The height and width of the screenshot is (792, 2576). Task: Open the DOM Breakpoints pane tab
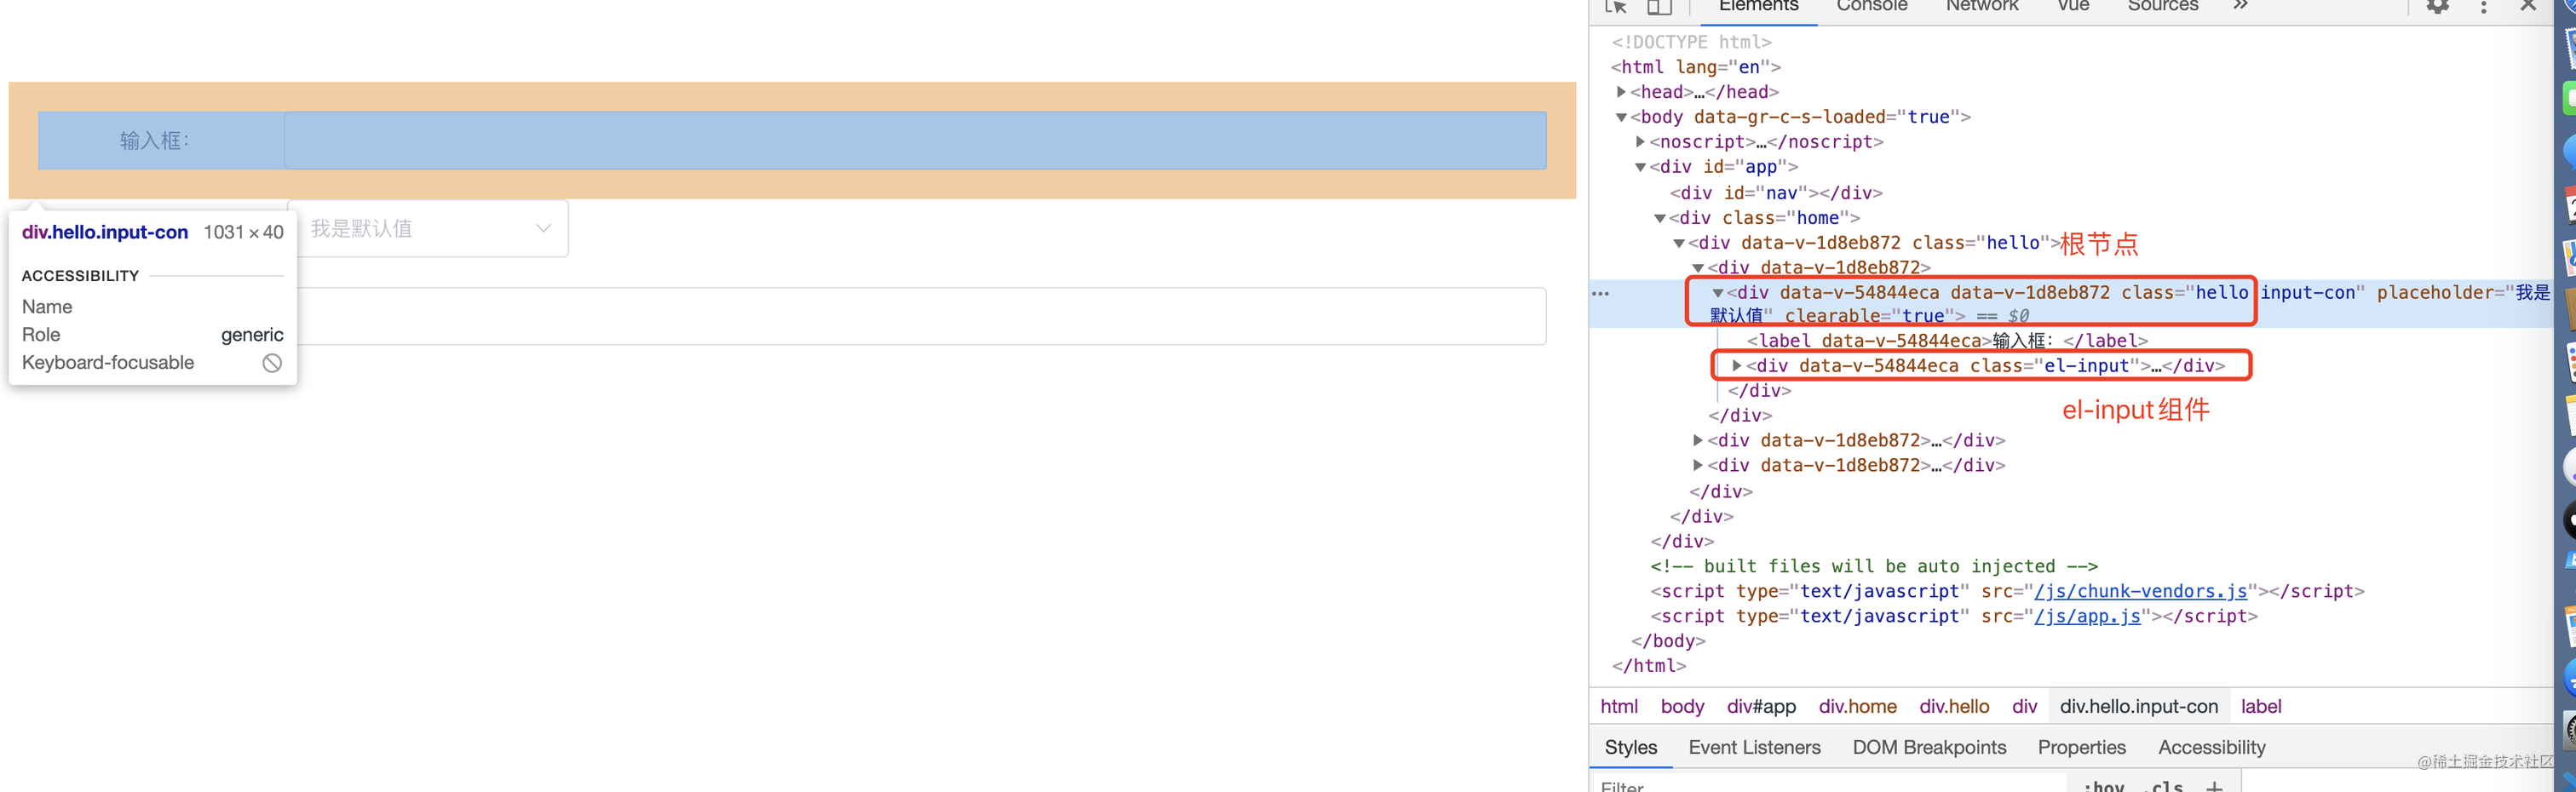click(1929, 747)
